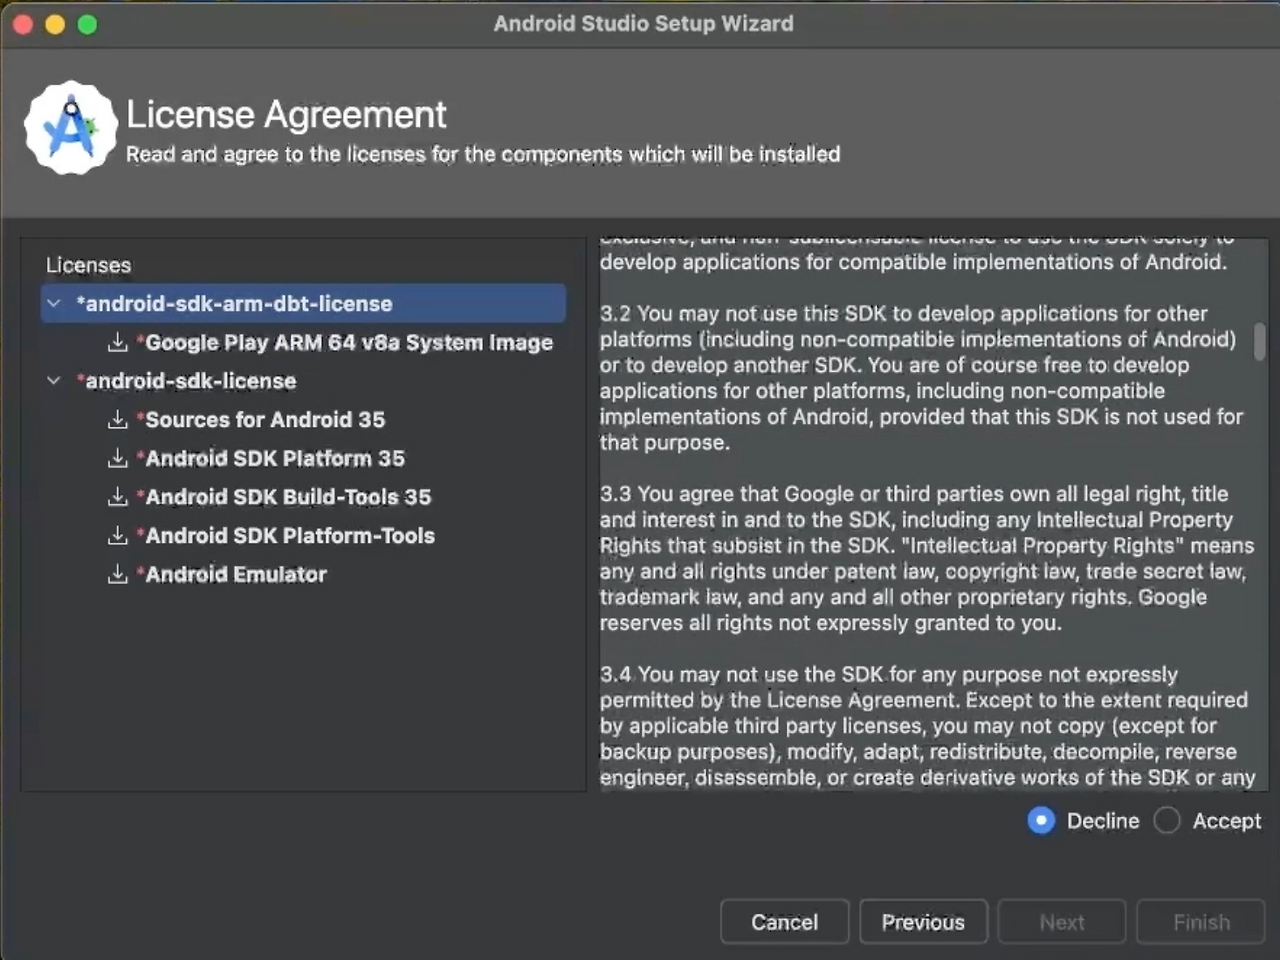The image size is (1280, 960).
Task: Click the 'Read and agree to the licenses' subtitle
Action: pyautogui.click(x=483, y=154)
